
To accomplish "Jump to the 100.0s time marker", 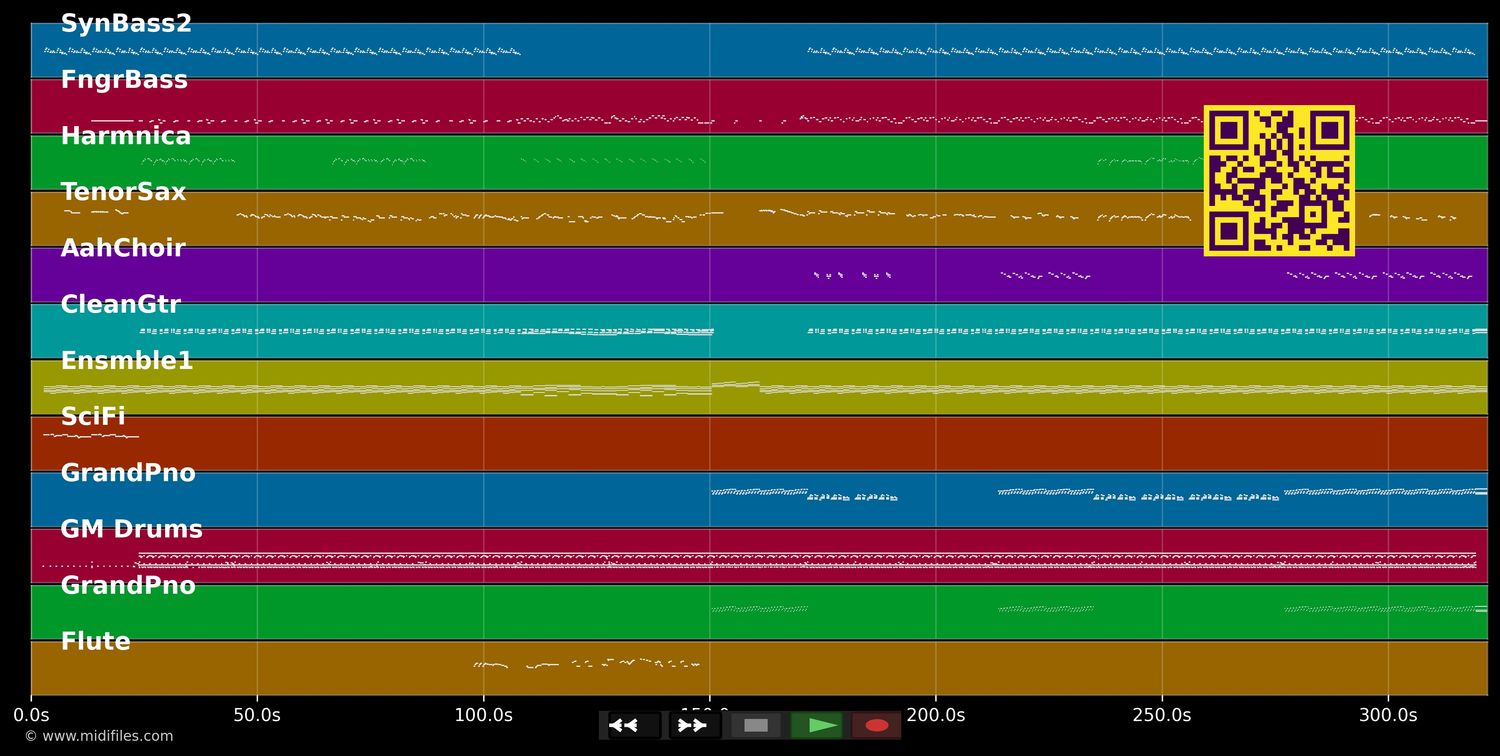I will 483,715.
